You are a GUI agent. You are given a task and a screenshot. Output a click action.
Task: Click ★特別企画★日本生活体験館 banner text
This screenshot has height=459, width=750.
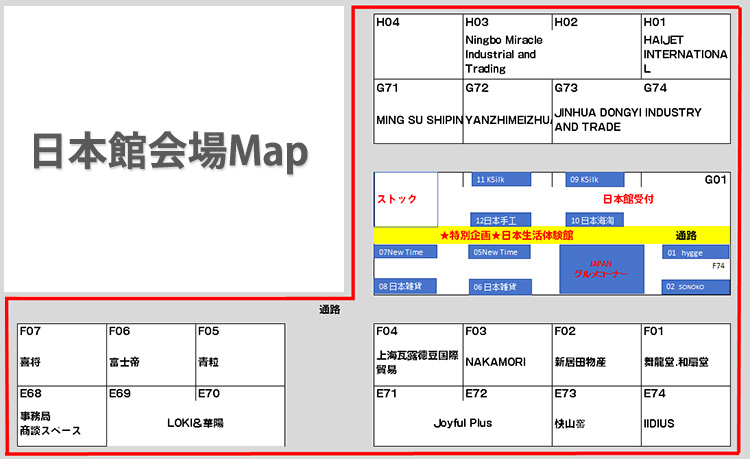(x=507, y=235)
